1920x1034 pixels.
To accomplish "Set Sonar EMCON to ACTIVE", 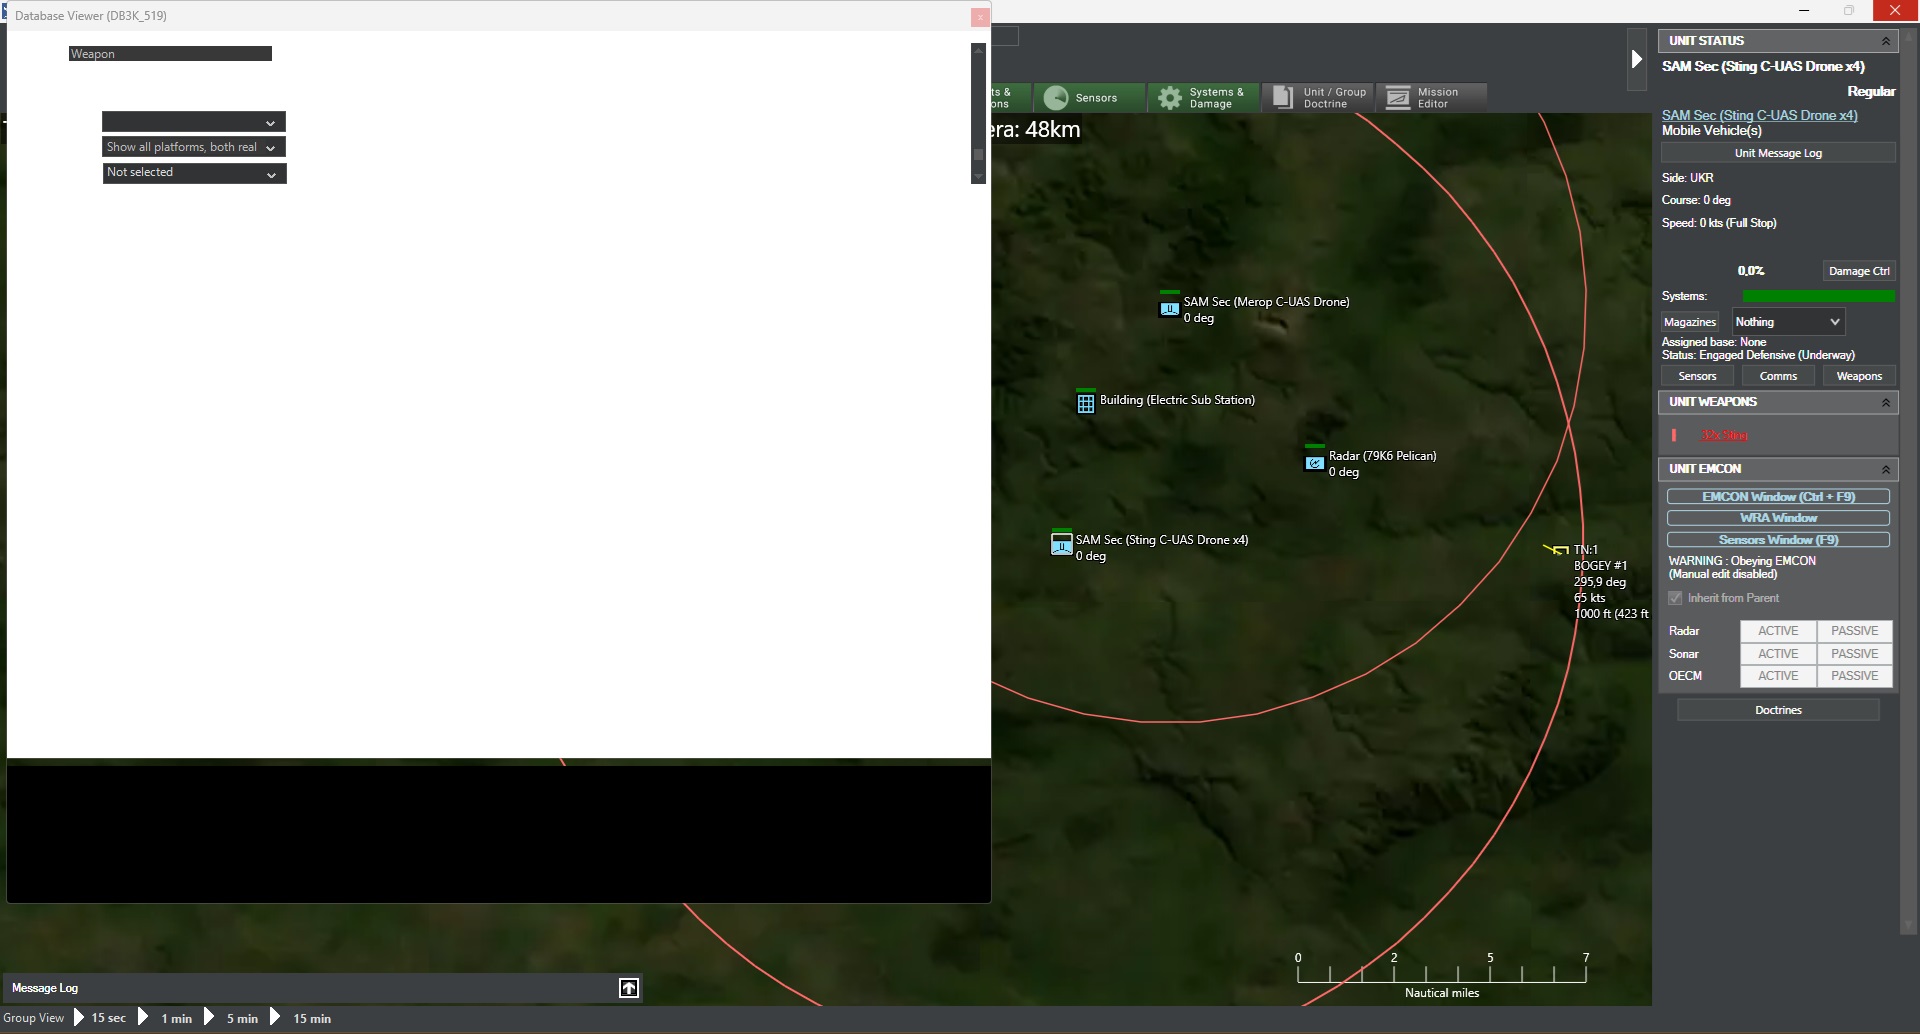I will tap(1778, 654).
